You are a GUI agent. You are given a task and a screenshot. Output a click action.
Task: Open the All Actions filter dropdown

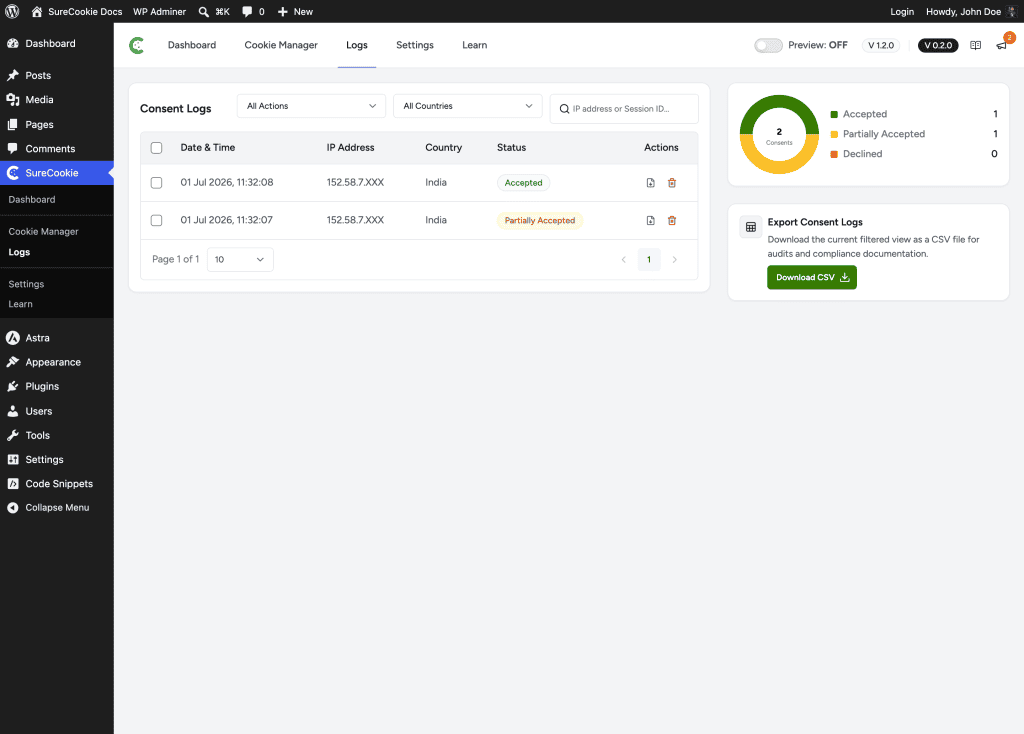[312, 106]
